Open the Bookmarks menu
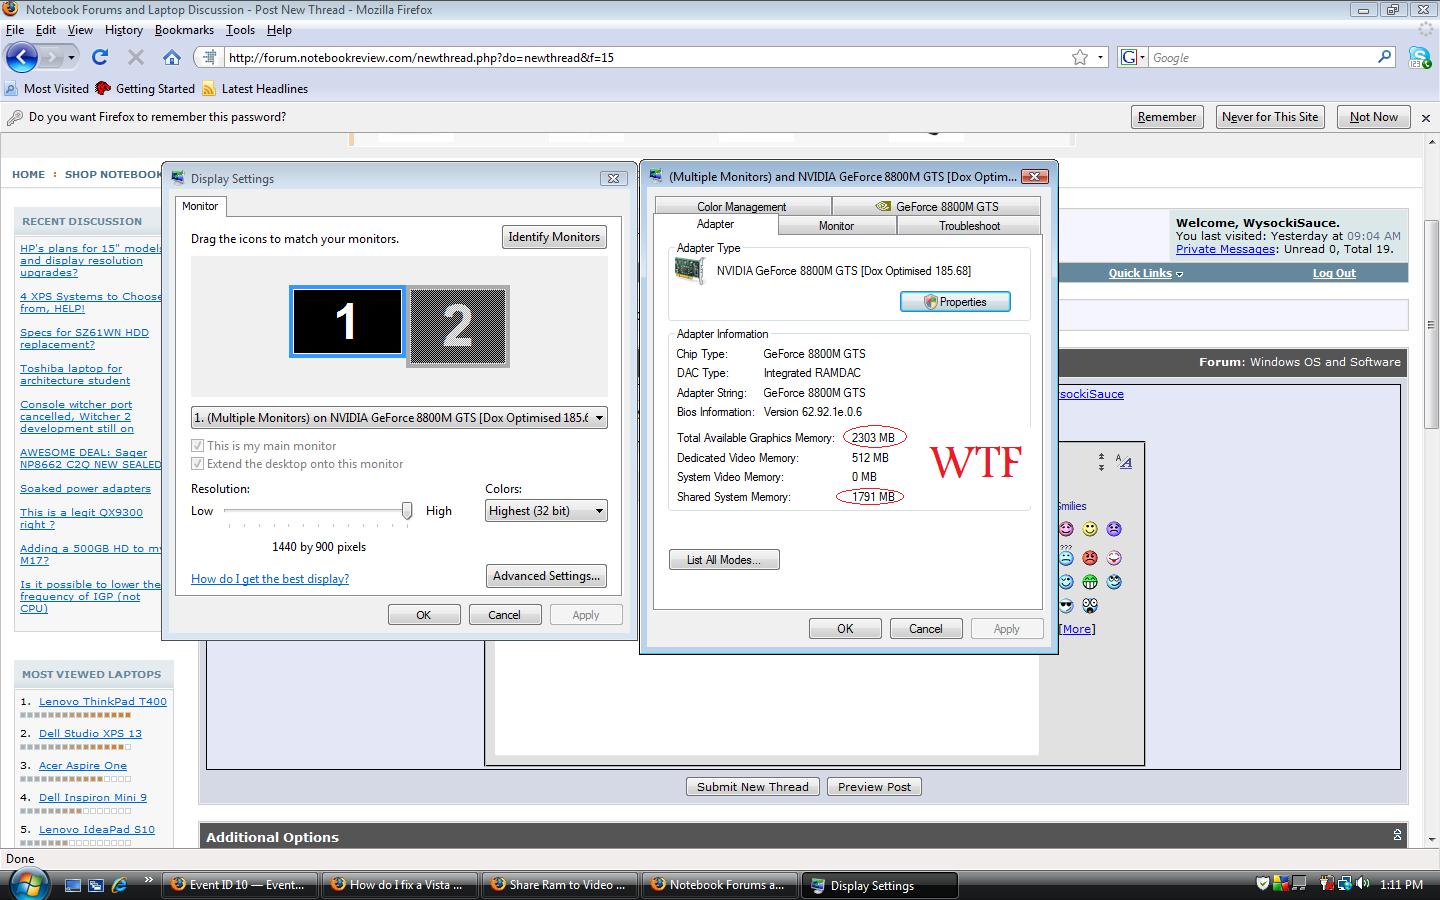This screenshot has width=1440, height=900. click(x=184, y=30)
